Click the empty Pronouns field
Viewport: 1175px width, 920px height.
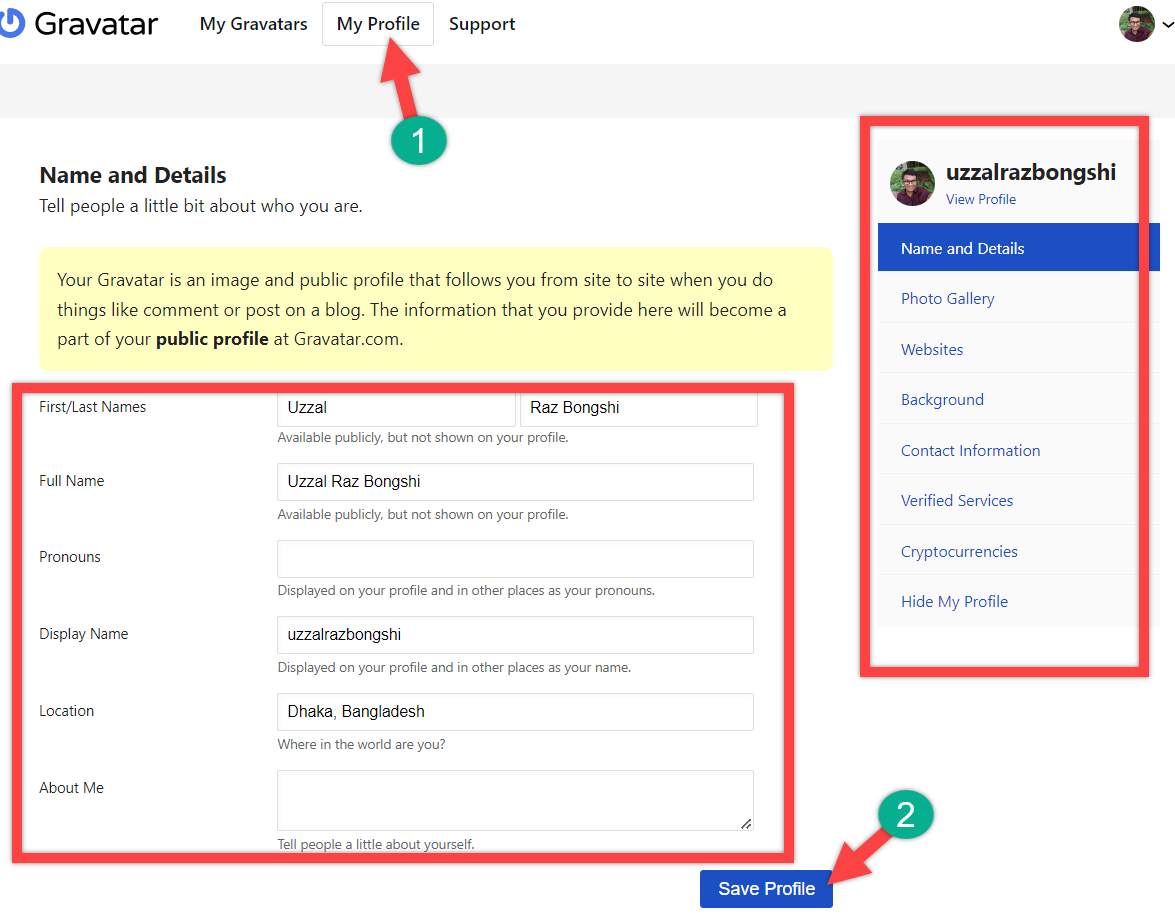[x=516, y=559]
